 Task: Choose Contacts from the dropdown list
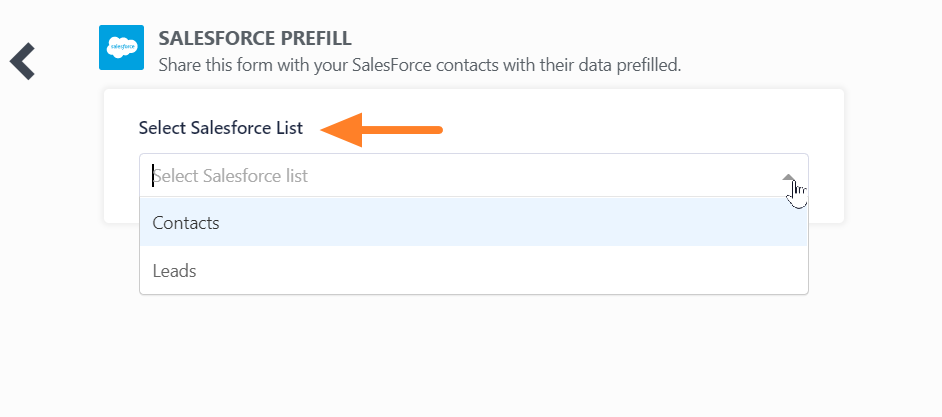click(186, 223)
